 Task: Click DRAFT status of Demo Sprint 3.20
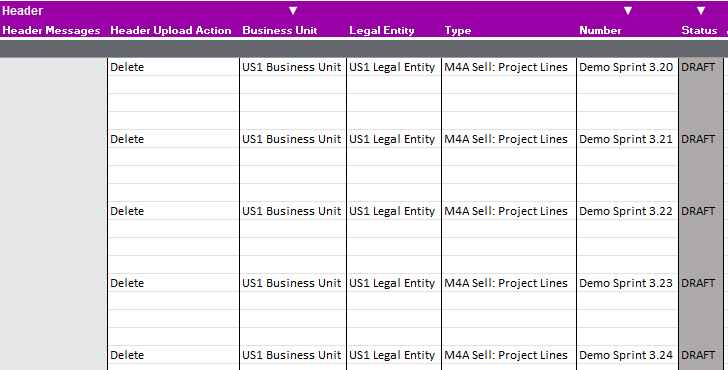coord(698,67)
